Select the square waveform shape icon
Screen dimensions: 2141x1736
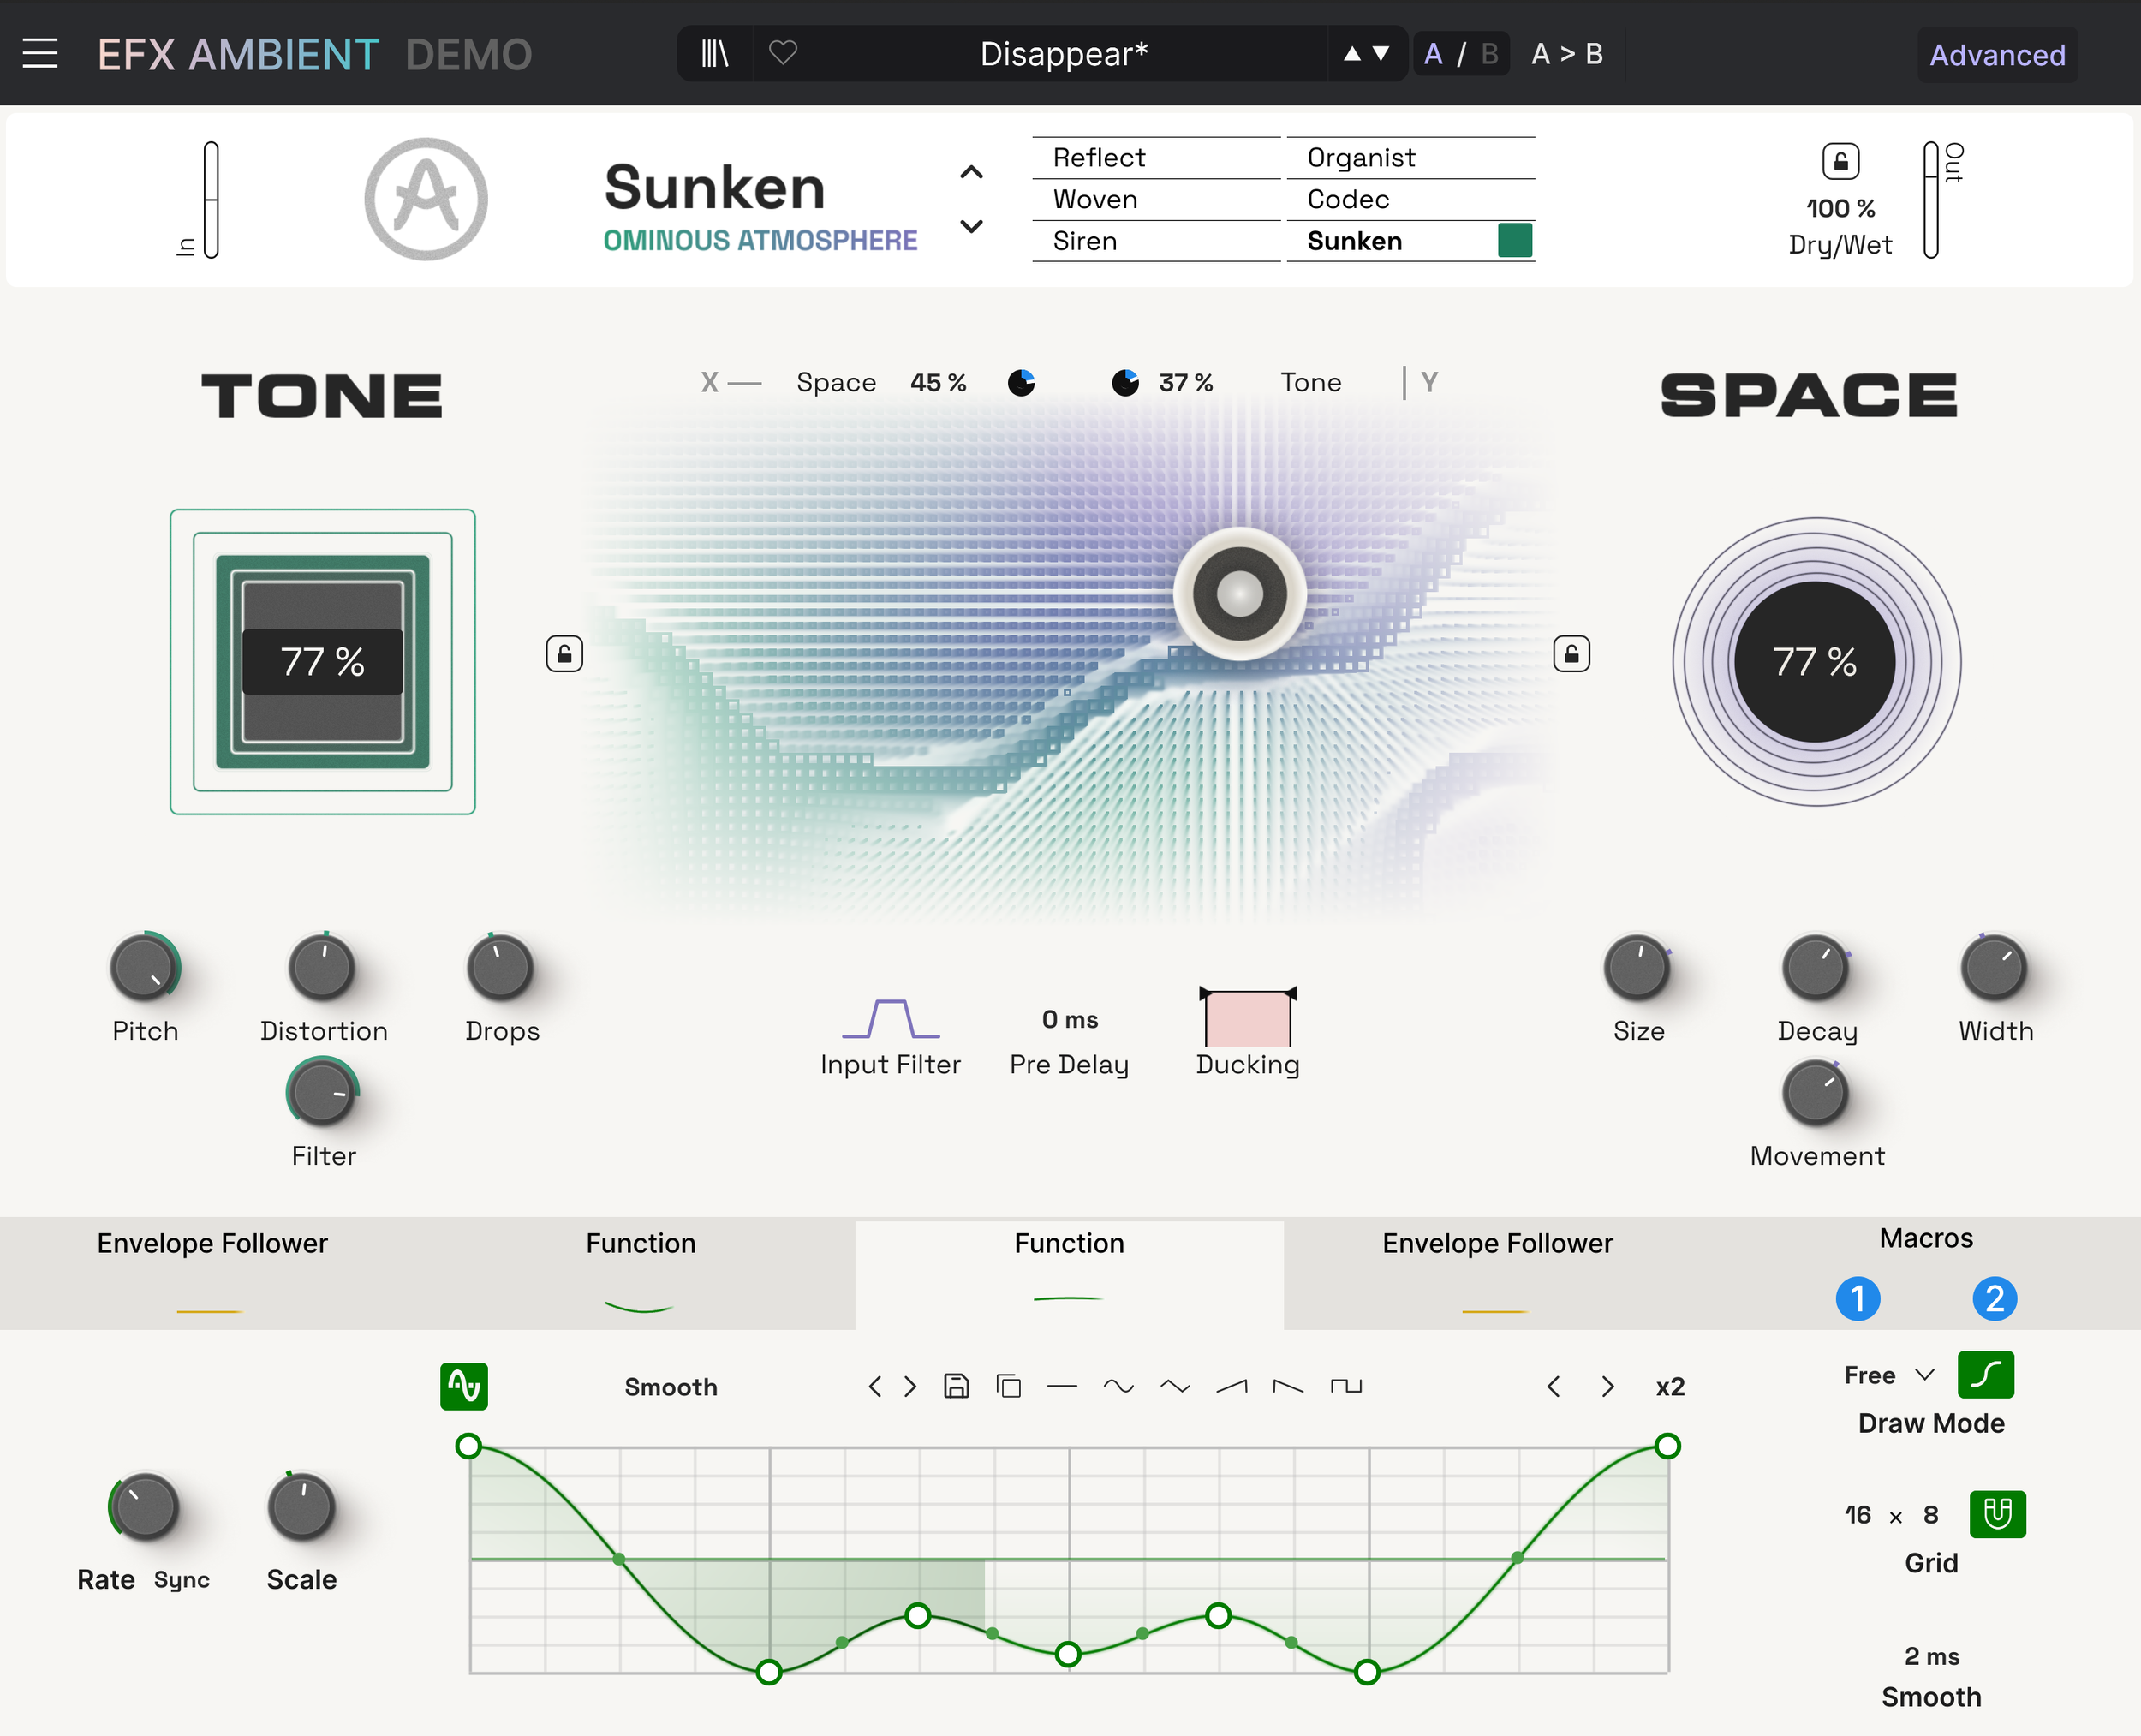coord(1345,1387)
